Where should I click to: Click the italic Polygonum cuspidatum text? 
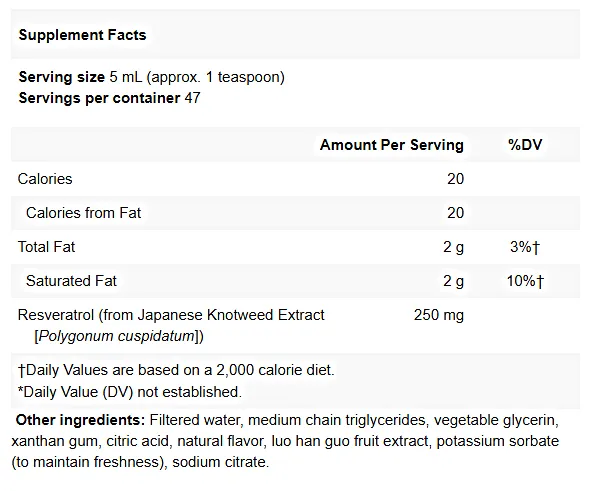[x=117, y=336]
